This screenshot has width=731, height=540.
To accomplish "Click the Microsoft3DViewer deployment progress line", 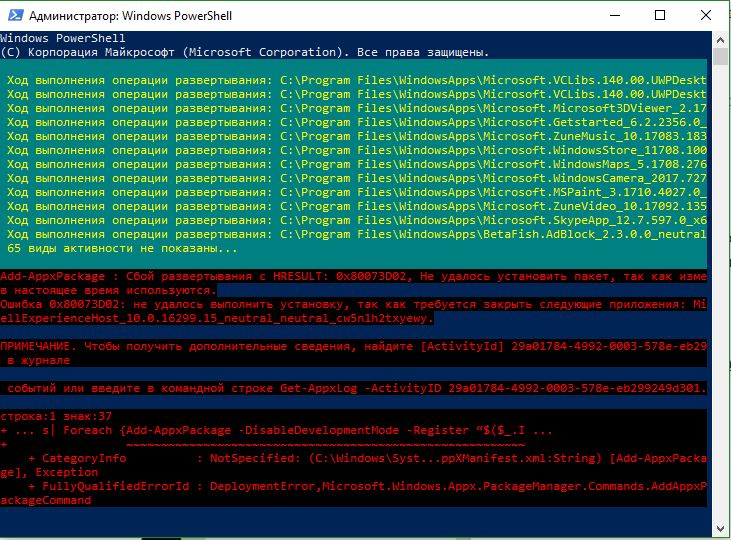I will [x=357, y=108].
